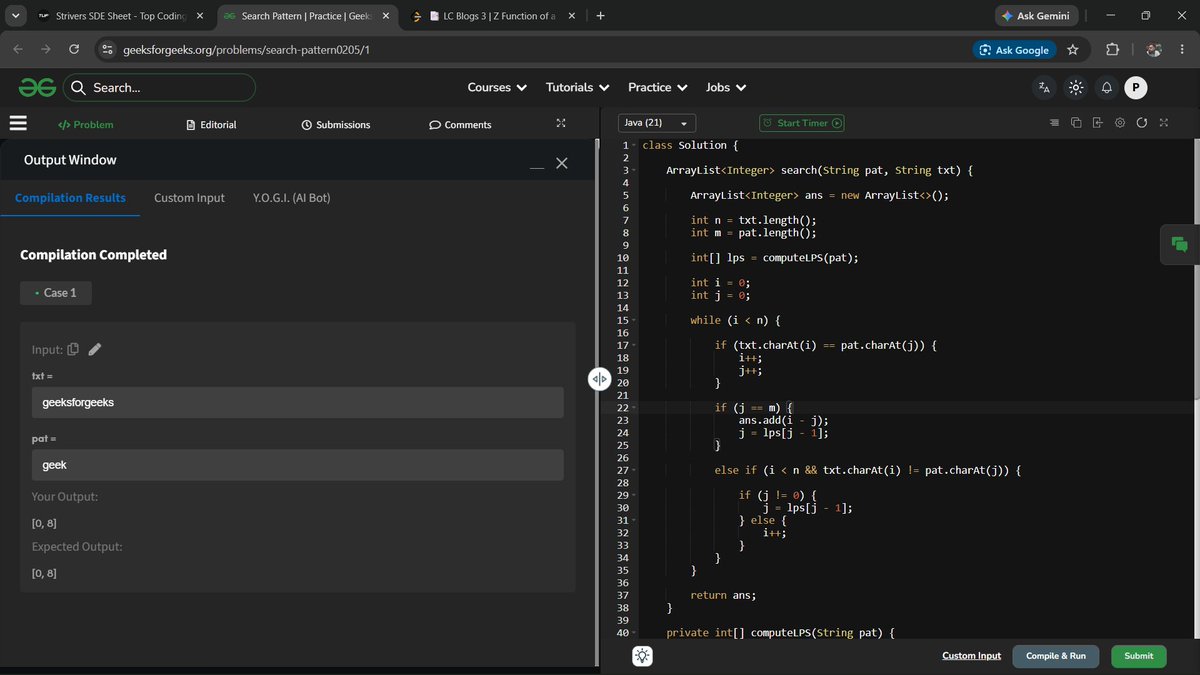1200x675 pixels.
Task: Open the hamburger sidebar menu
Action: [x=17, y=124]
